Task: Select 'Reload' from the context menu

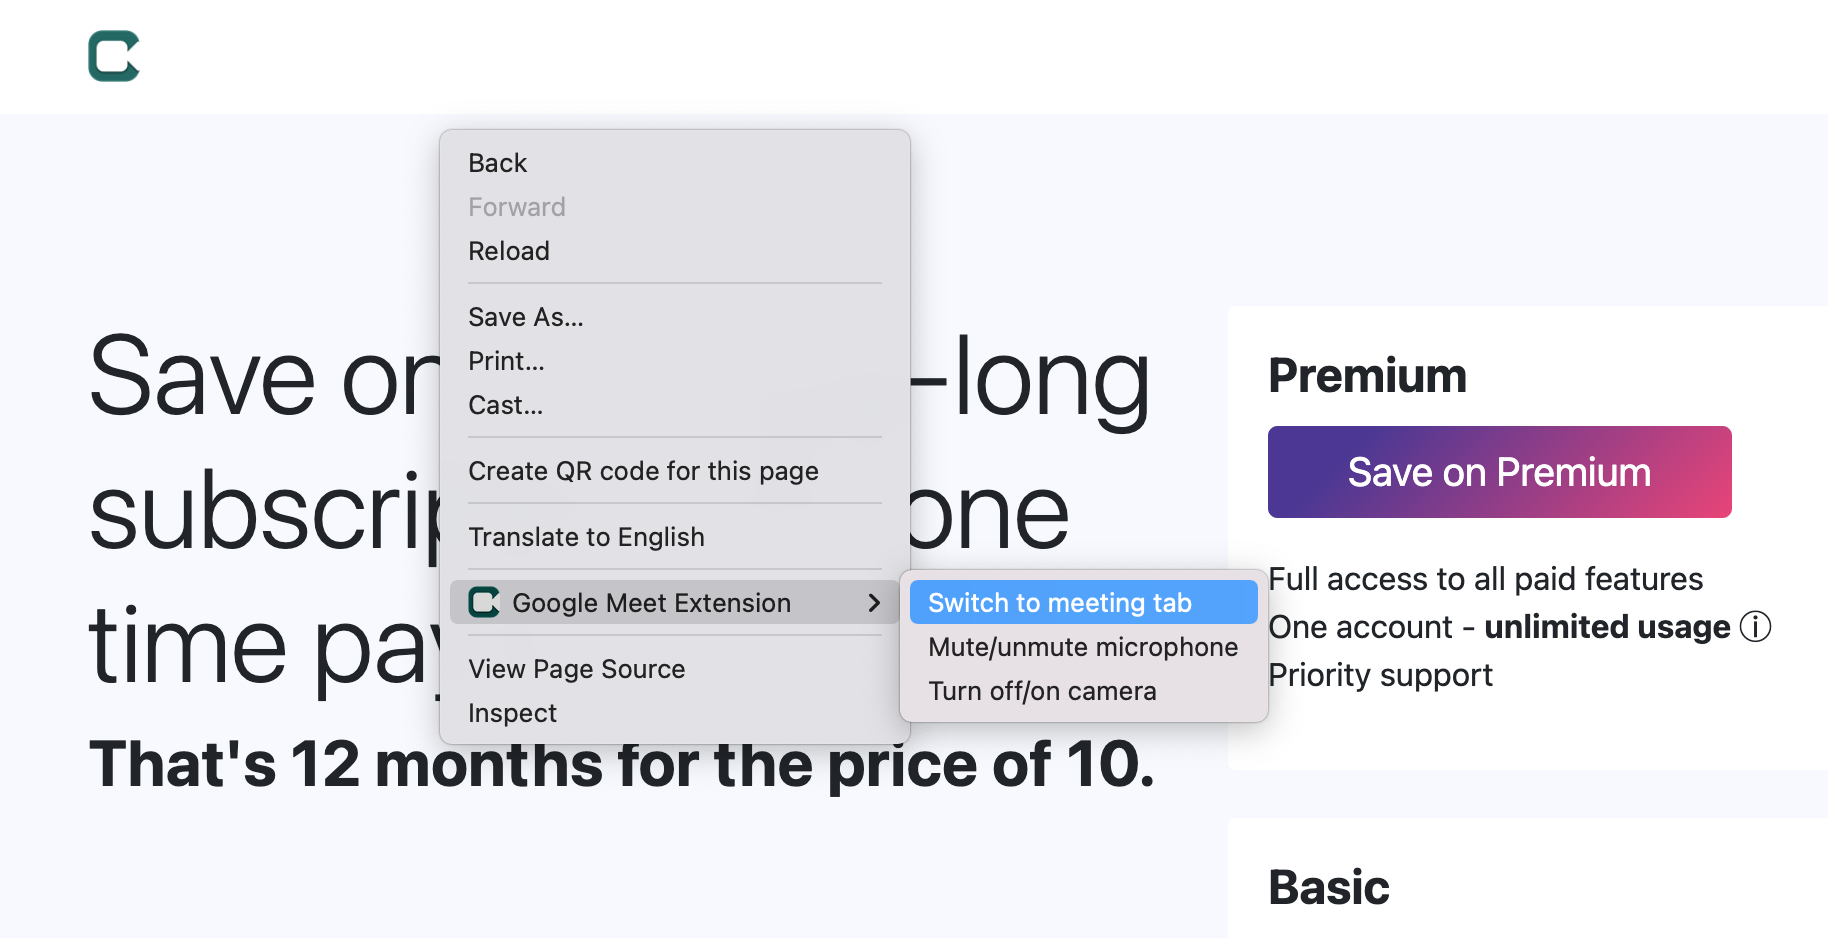Action: coord(508,251)
